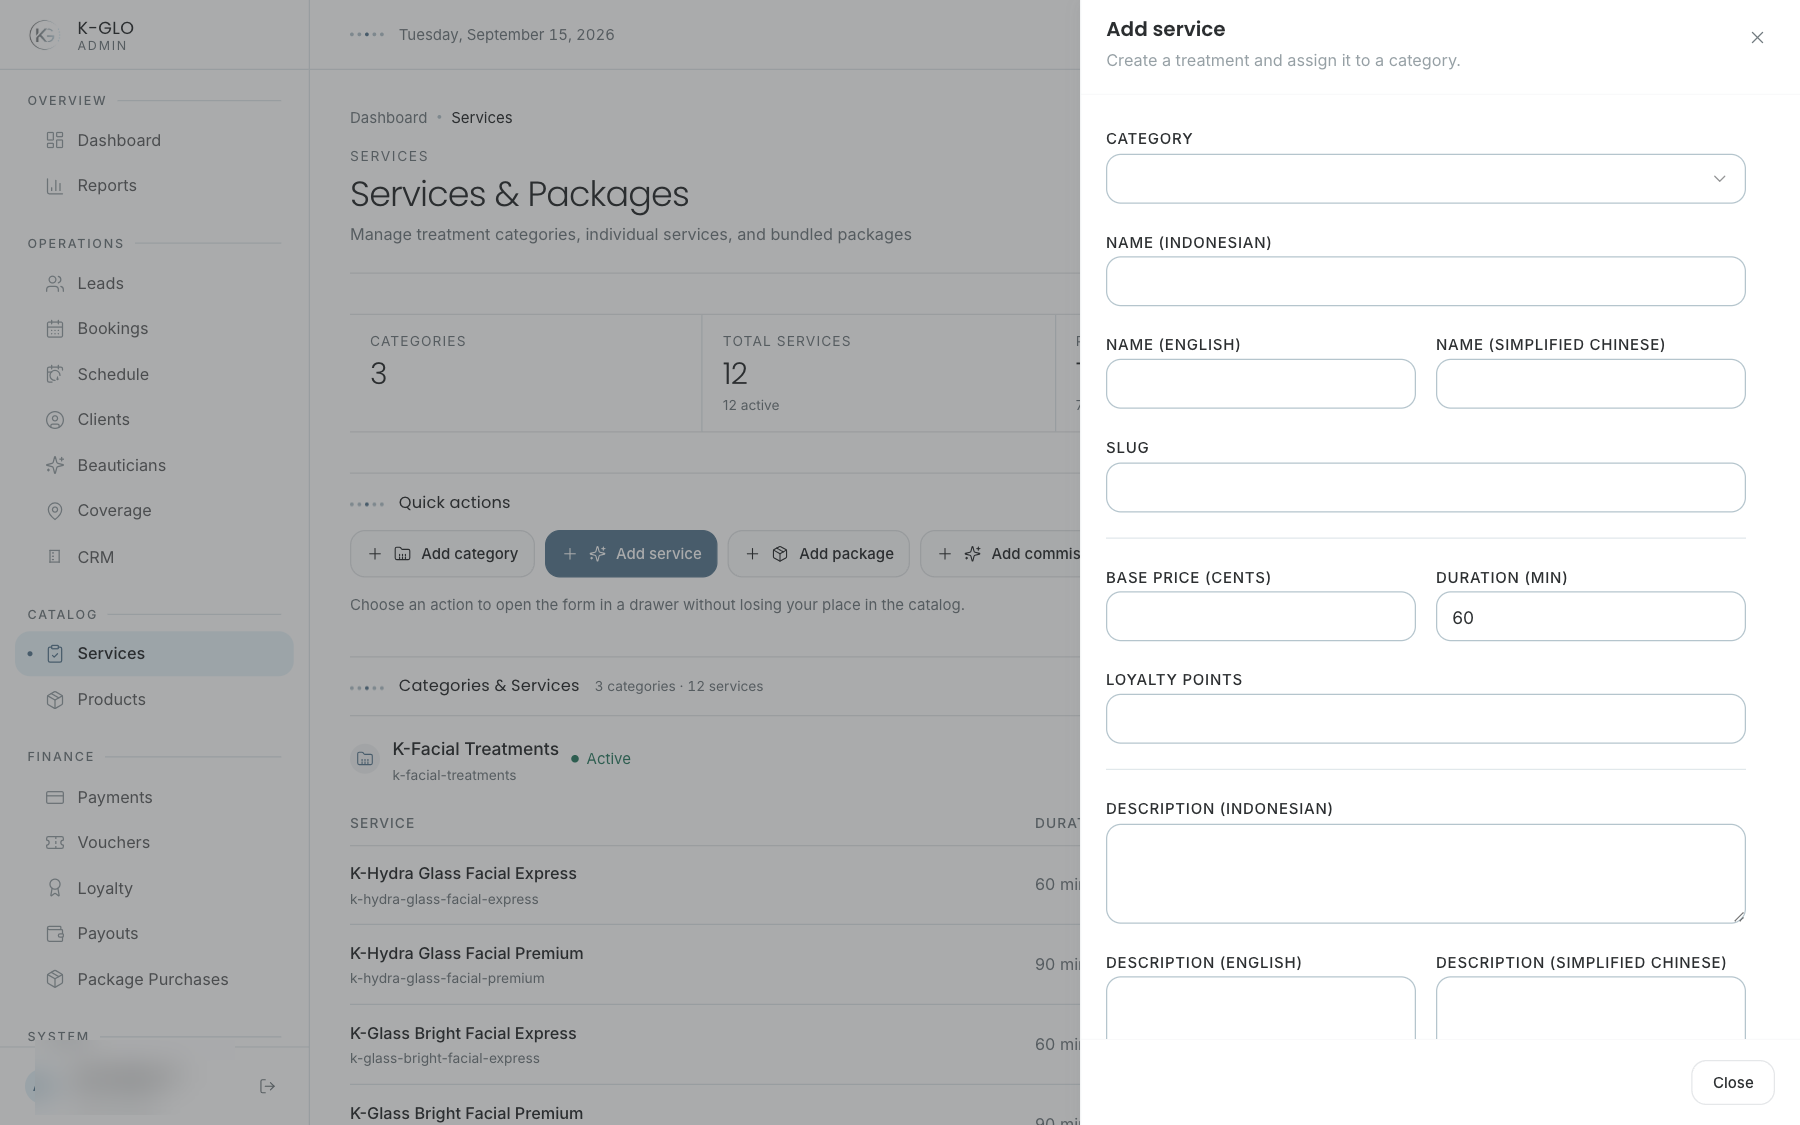Open Package Purchases icon

point(55,979)
